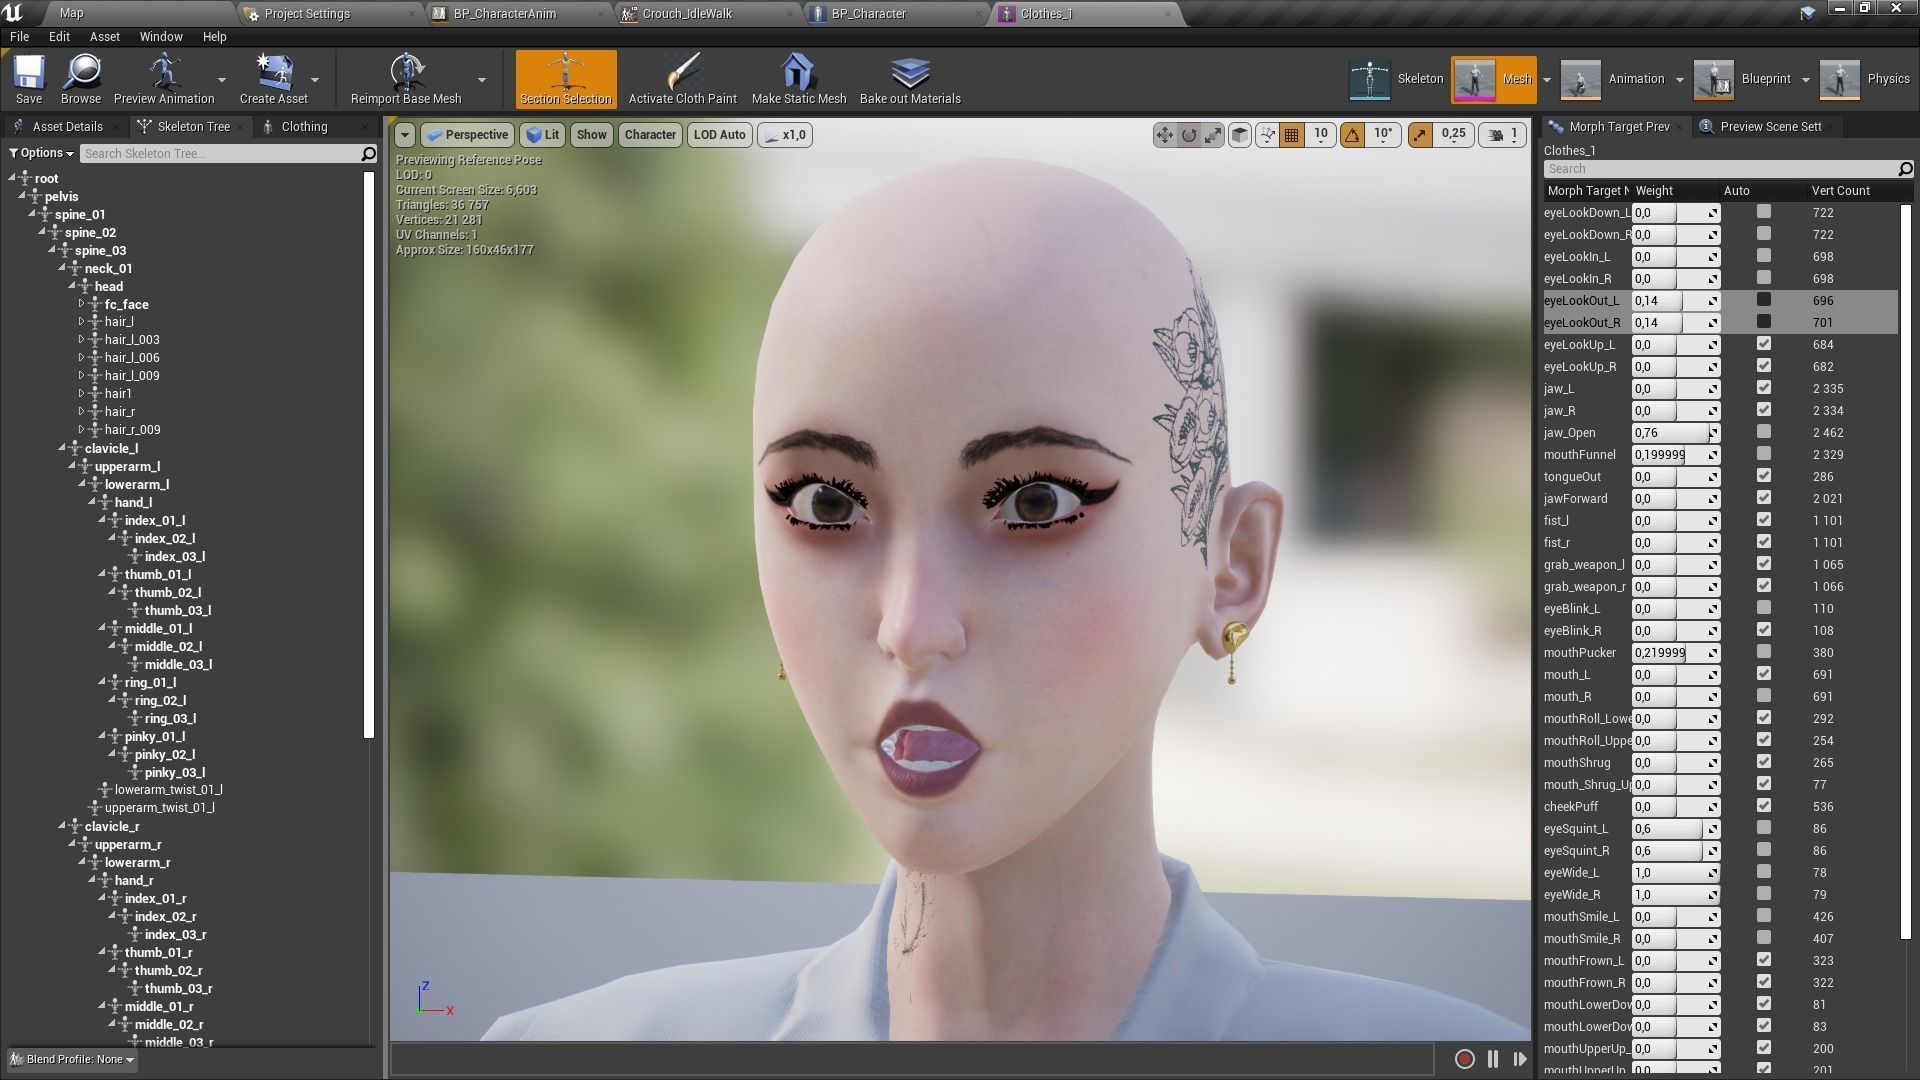Screen dimensions: 1920x1080
Task: Click the Show viewport button
Action: pos(591,134)
